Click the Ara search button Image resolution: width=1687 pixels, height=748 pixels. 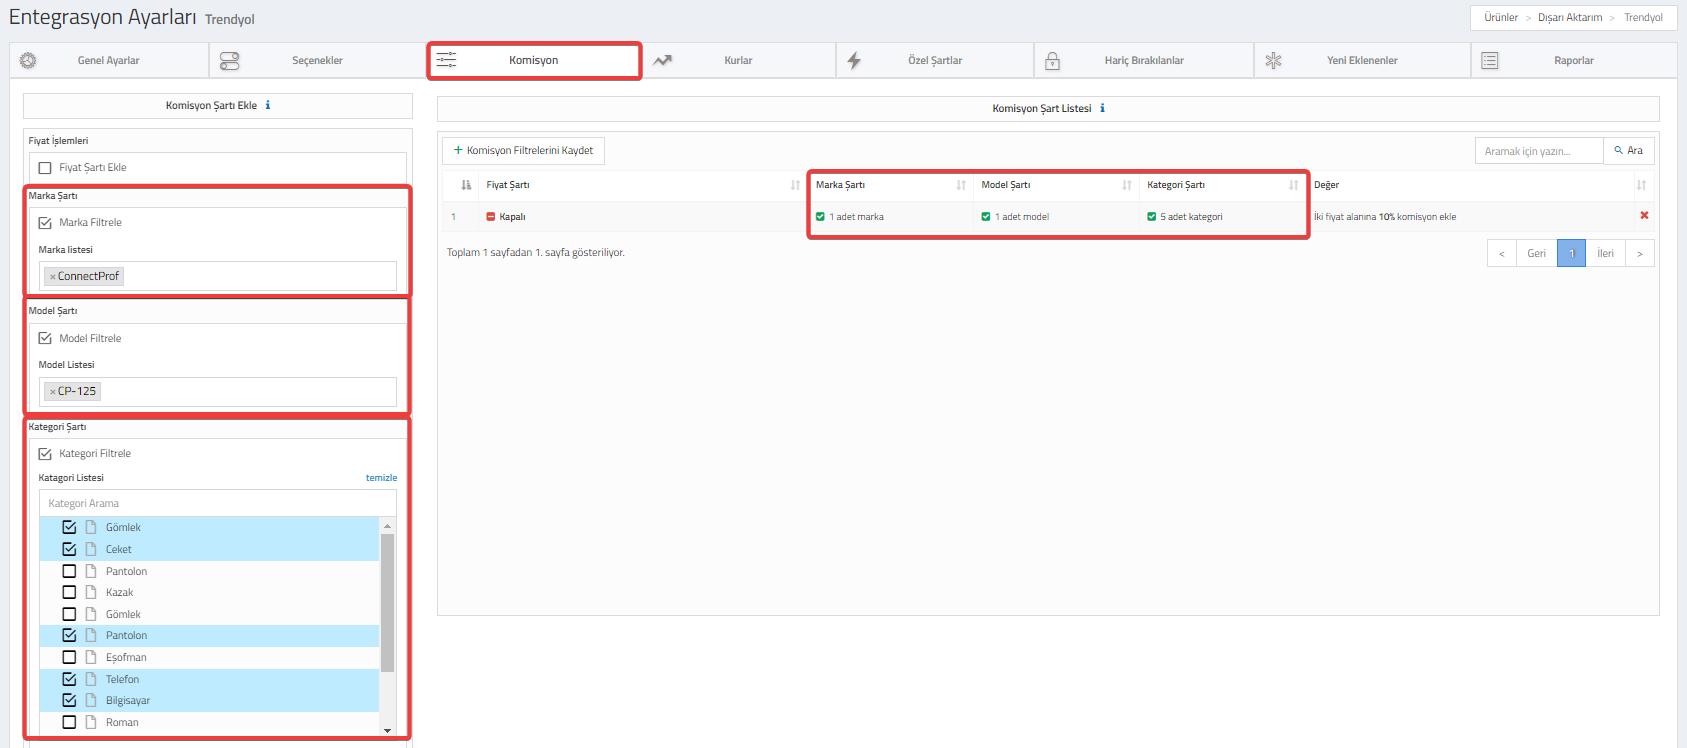pos(1628,150)
